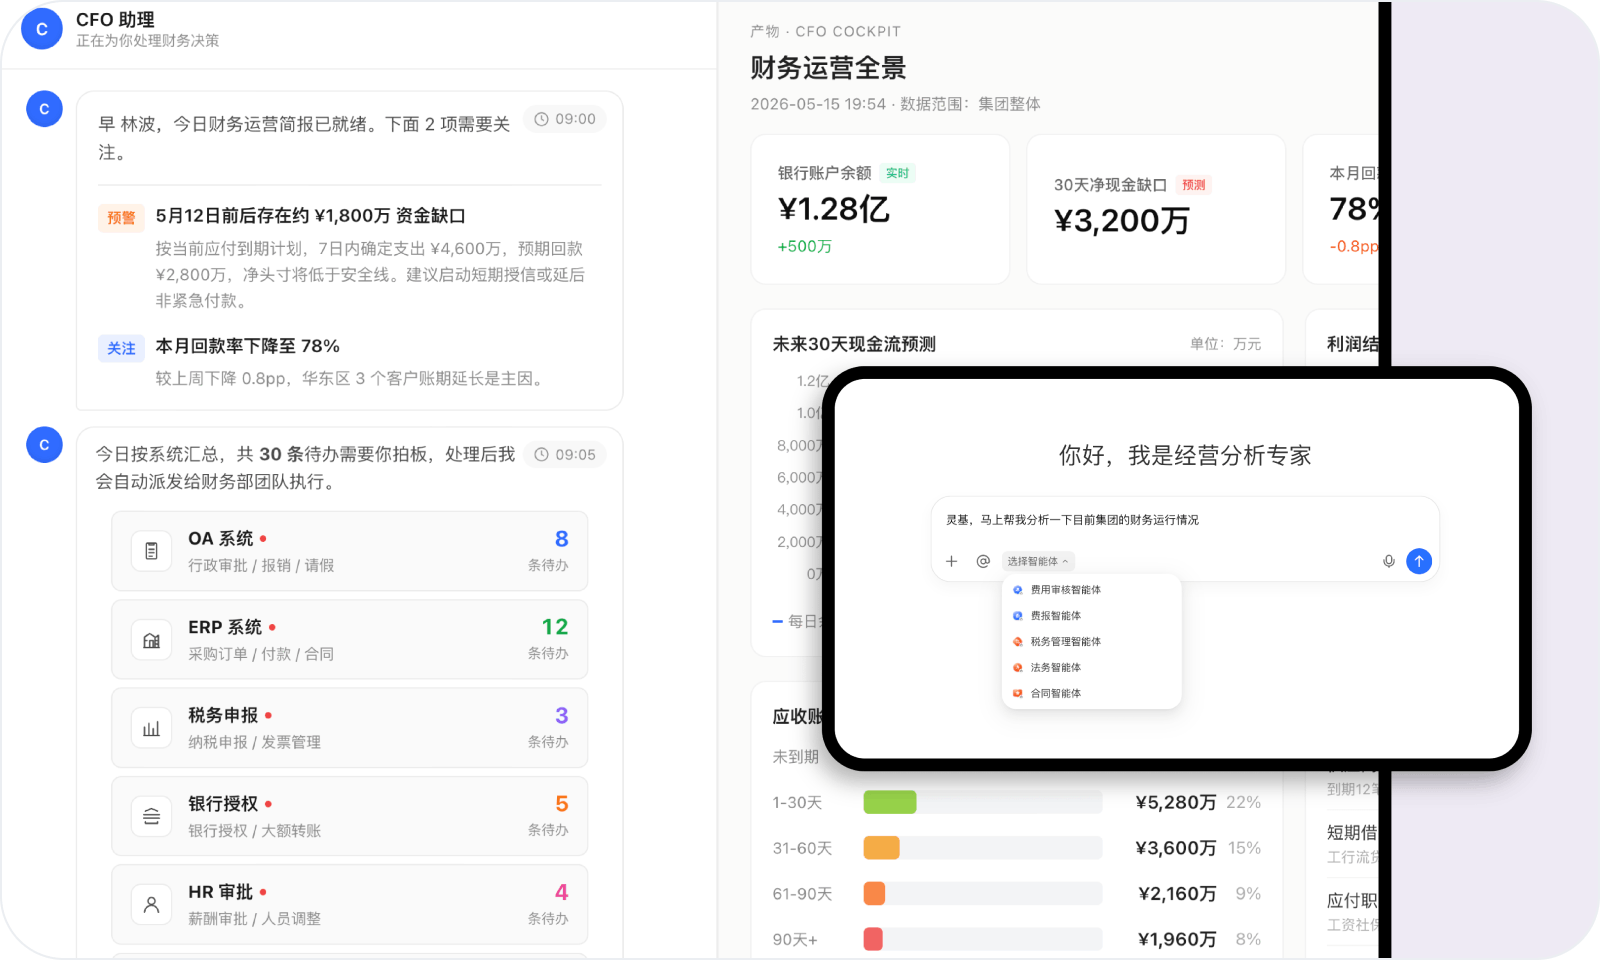Open the 银行授权 pending tasks card

click(x=350, y=817)
